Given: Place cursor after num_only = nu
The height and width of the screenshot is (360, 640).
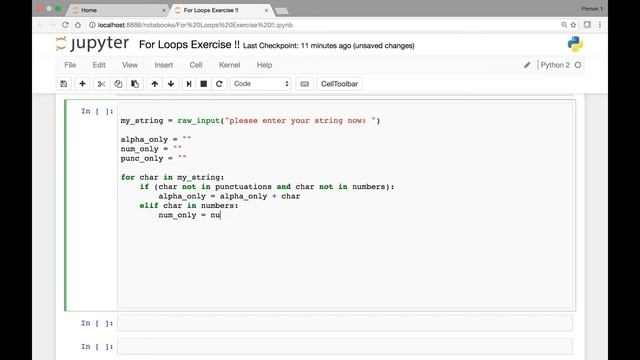Looking at the screenshot, I should click(x=221, y=215).
